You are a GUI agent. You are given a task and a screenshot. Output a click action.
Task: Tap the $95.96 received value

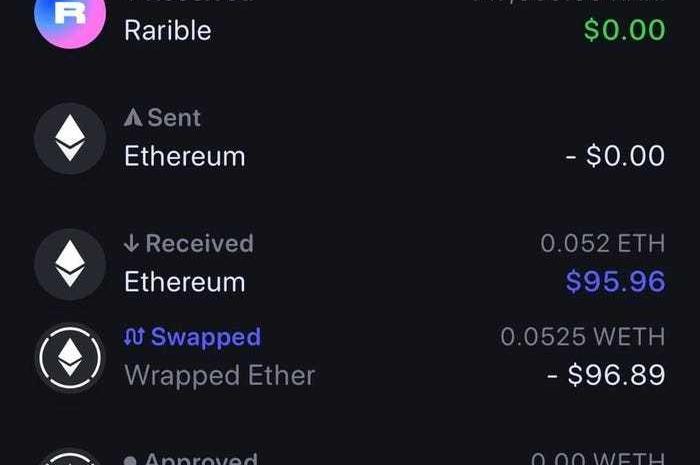(615, 282)
